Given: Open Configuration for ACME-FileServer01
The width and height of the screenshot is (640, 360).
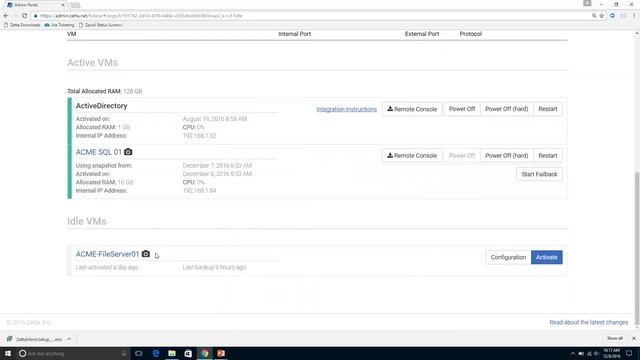Looking at the screenshot, I should 508,257.
